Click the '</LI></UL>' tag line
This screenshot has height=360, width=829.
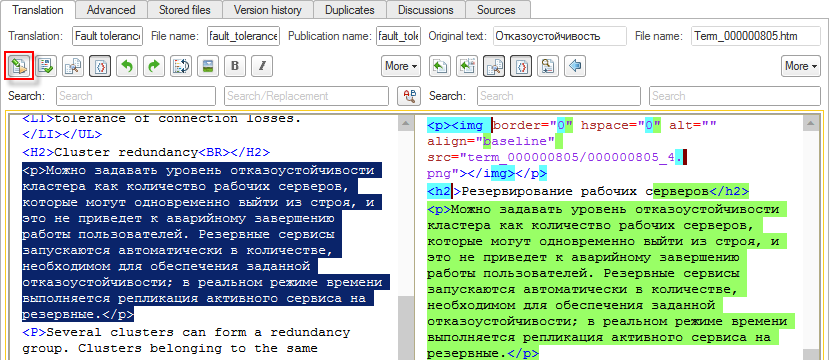pyautogui.click(x=62, y=134)
